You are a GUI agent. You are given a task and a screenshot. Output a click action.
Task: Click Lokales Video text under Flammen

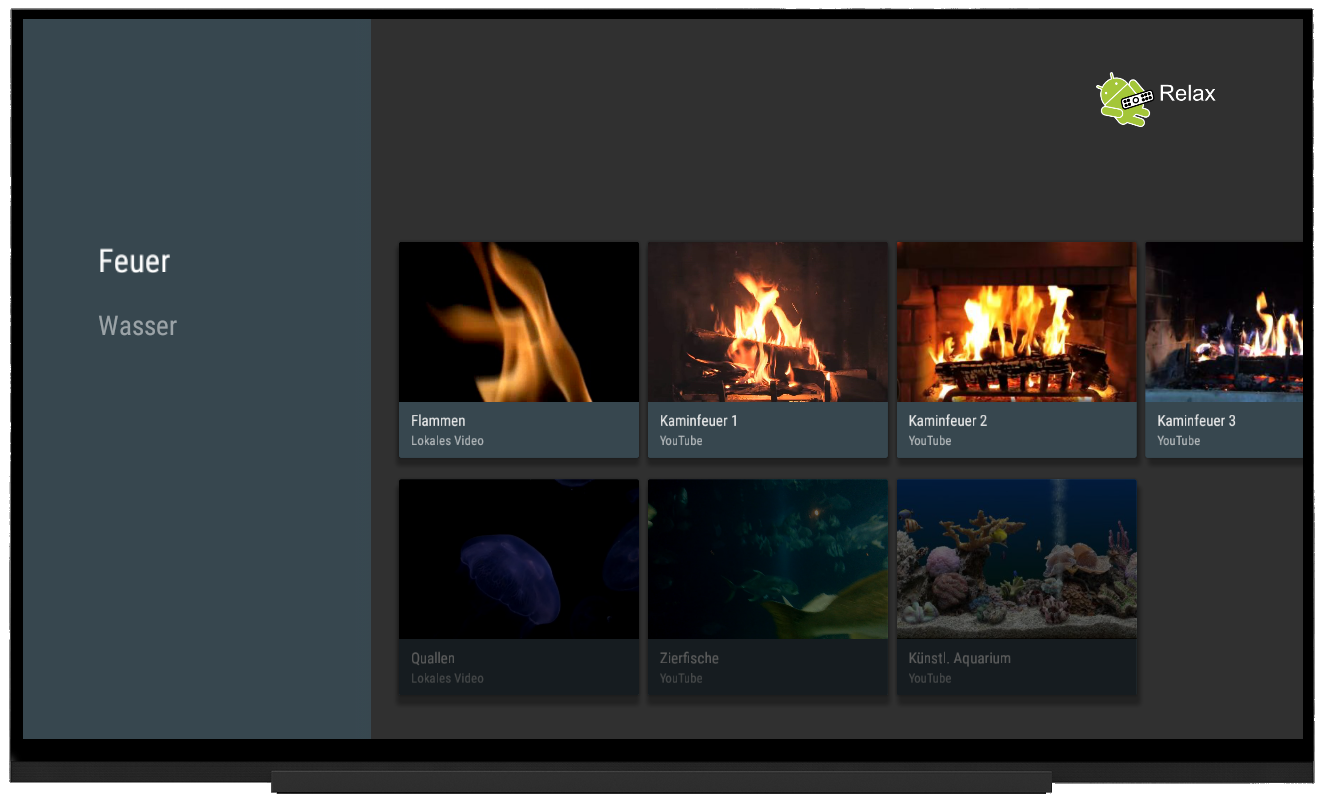click(447, 441)
